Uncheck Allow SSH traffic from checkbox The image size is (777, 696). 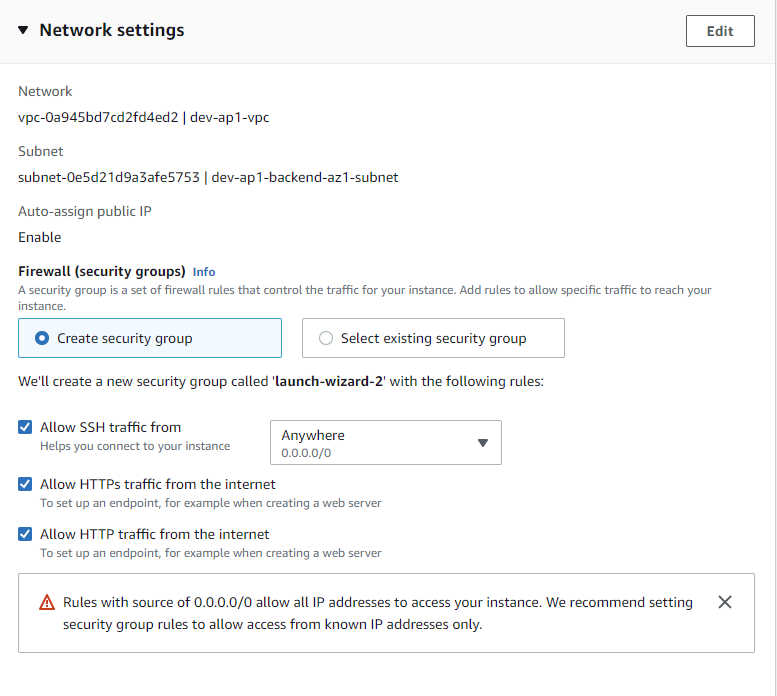click(25, 427)
